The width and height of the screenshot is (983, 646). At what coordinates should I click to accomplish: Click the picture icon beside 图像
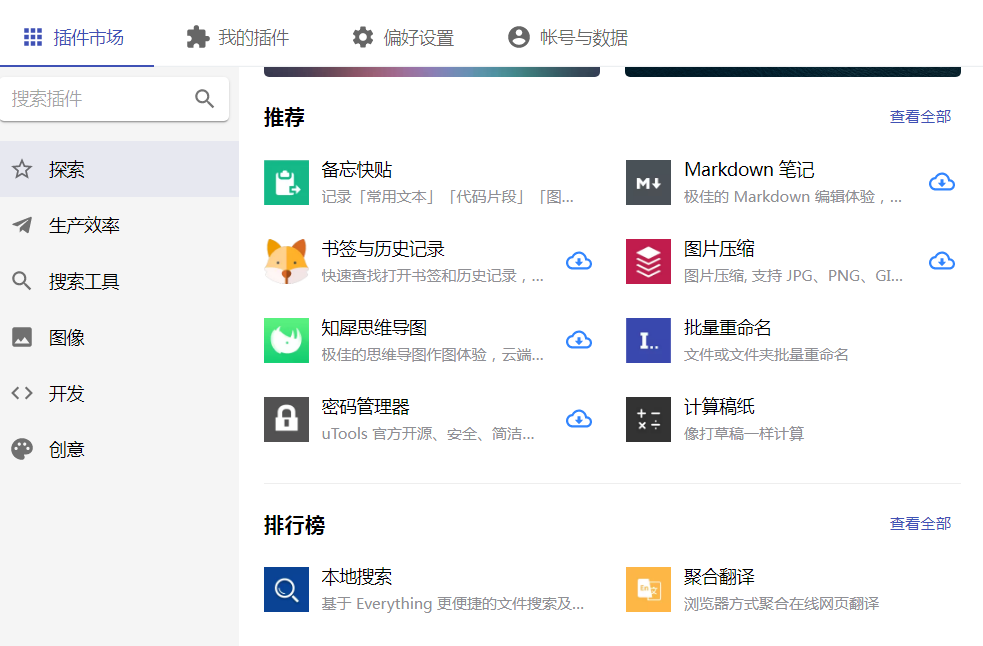coord(22,337)
